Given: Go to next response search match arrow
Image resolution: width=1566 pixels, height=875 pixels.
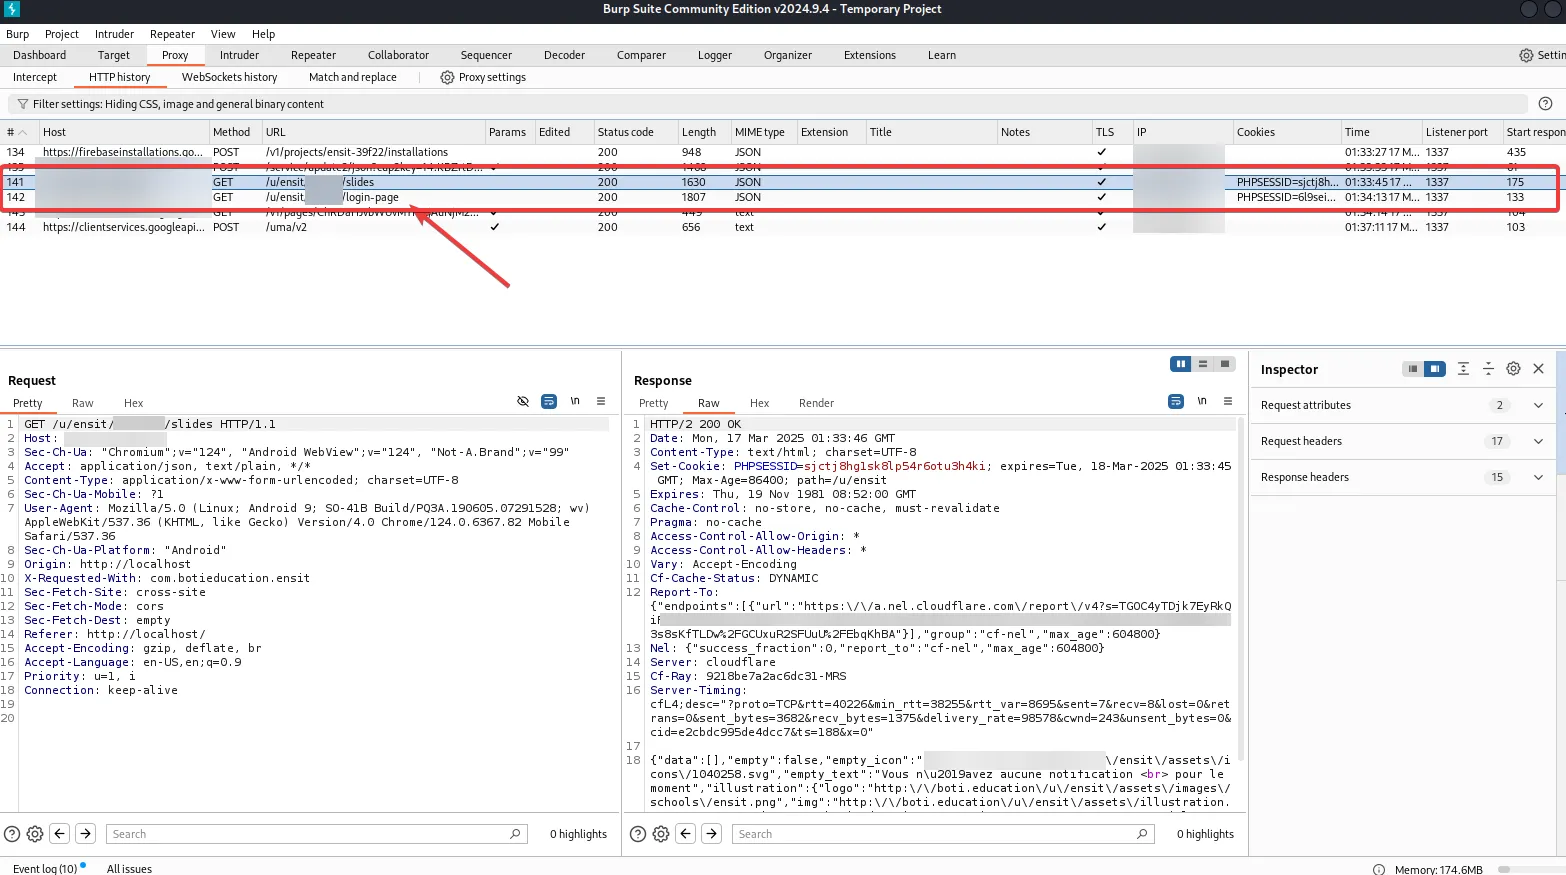Looking at the screenshot, I should pyautogui.click(x=712, y=834).
